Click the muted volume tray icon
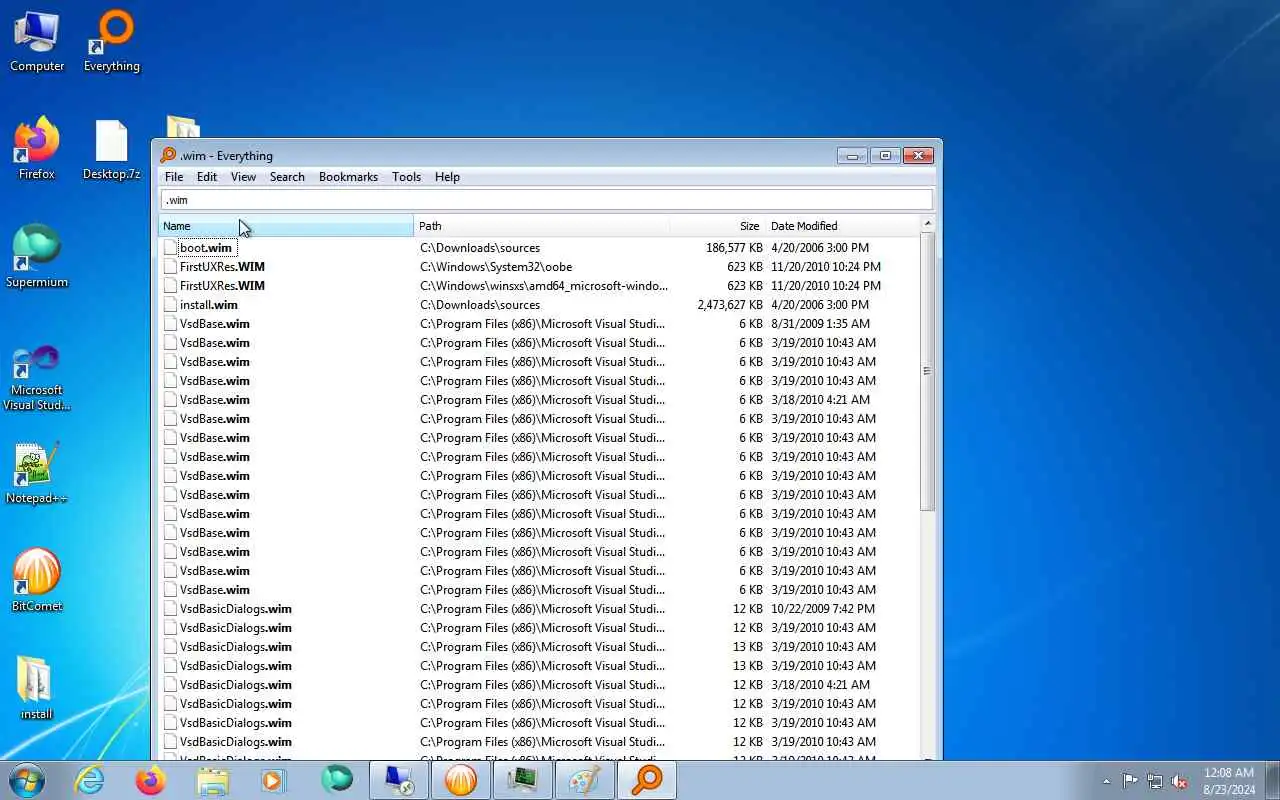This screenshot has width=1280, height=800. pos(1180,781)
